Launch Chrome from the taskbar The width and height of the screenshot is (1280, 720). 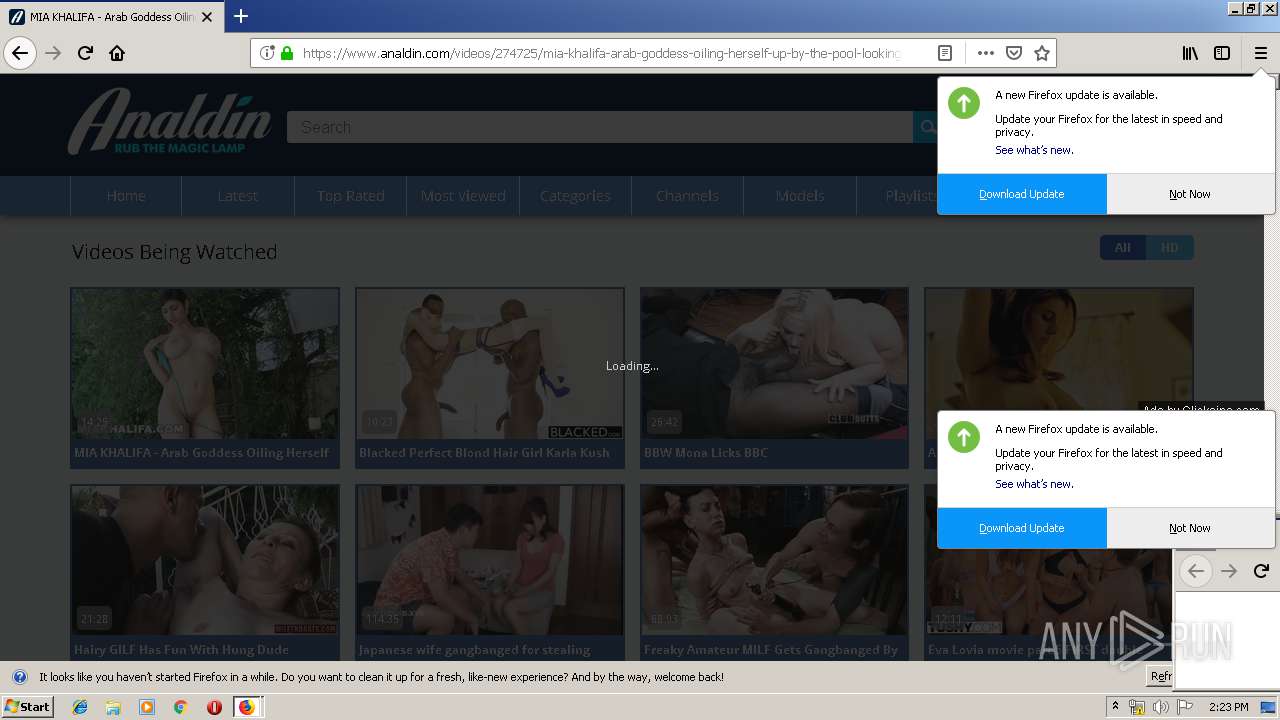pyautogui.click(x=180, y=707)
